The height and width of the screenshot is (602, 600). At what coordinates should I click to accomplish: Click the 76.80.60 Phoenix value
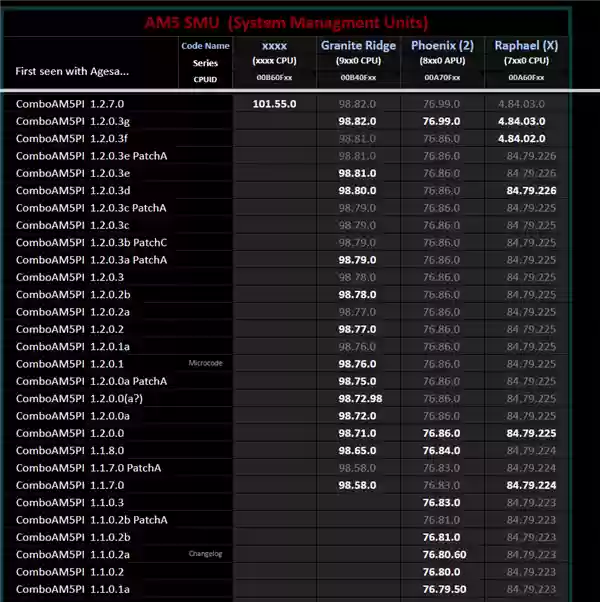click(444, 554)
